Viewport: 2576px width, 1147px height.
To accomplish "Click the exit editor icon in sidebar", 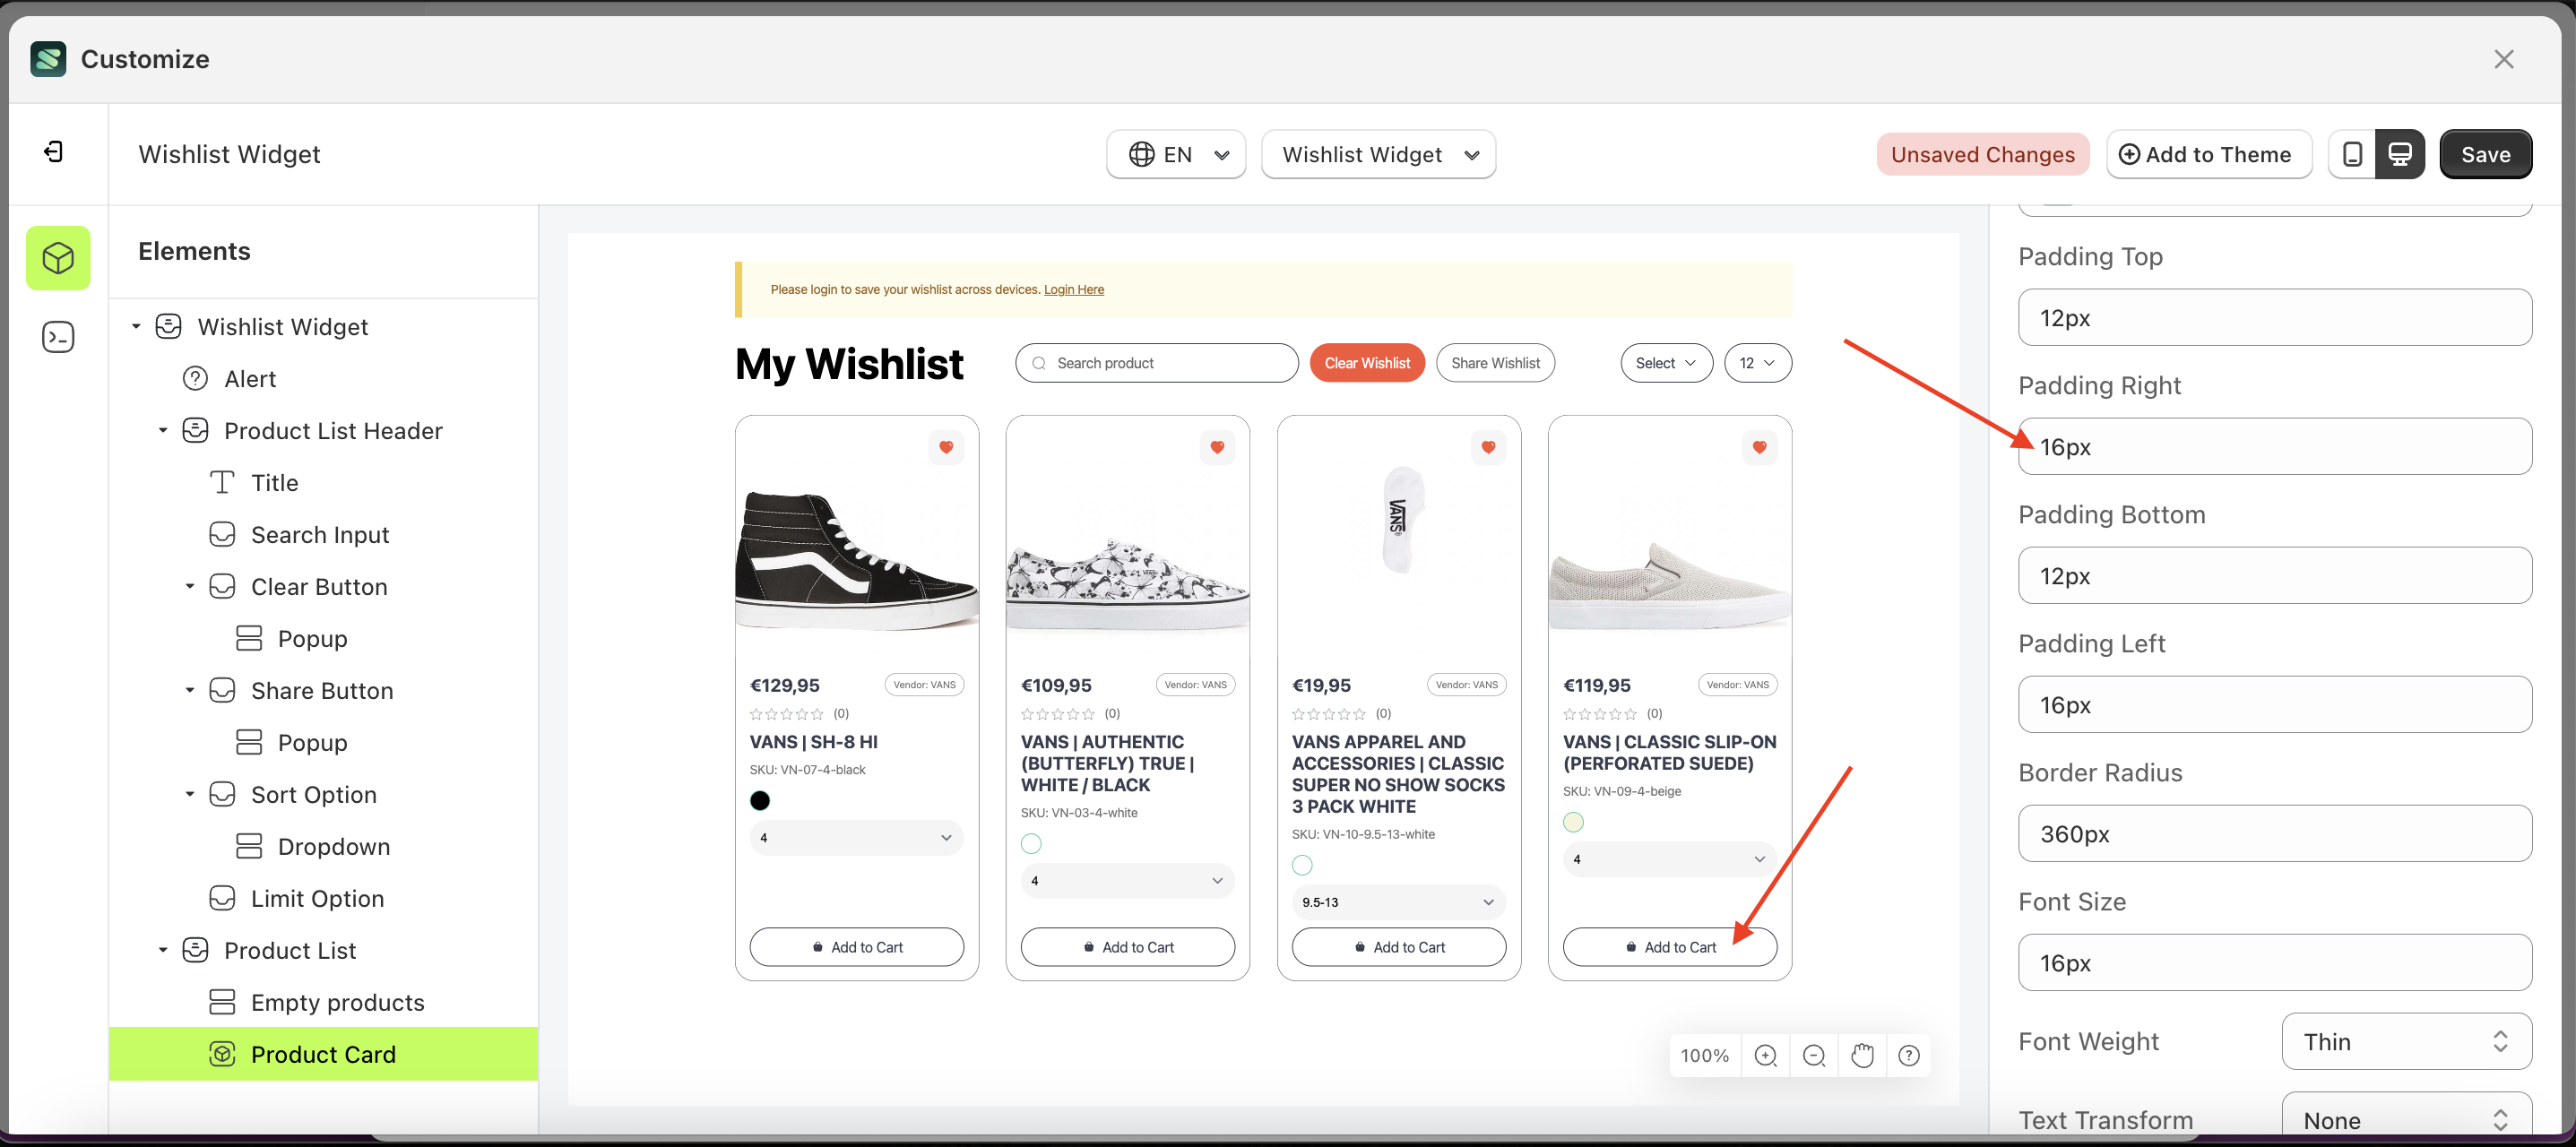I will tap(54, 152).
